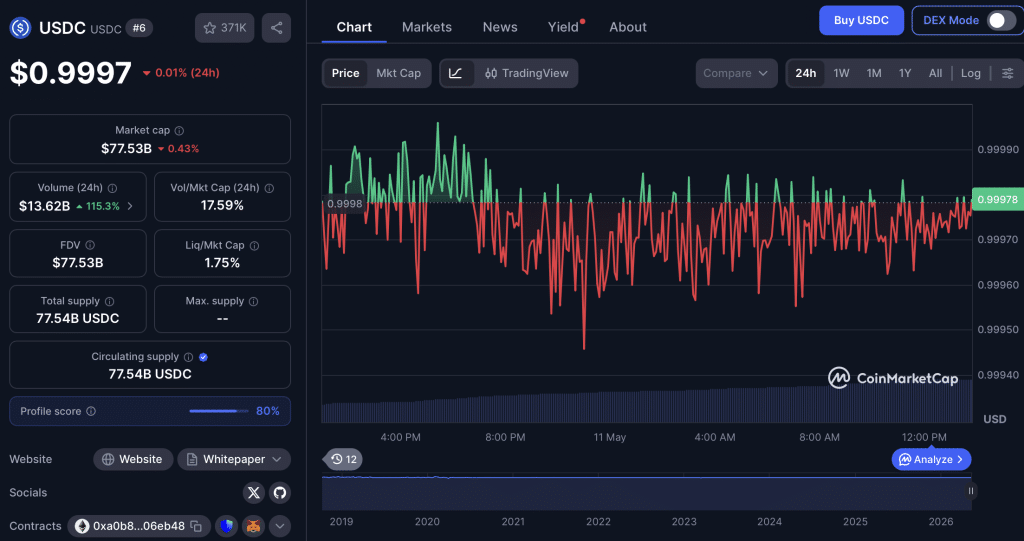Open the Yield tab

563,27
